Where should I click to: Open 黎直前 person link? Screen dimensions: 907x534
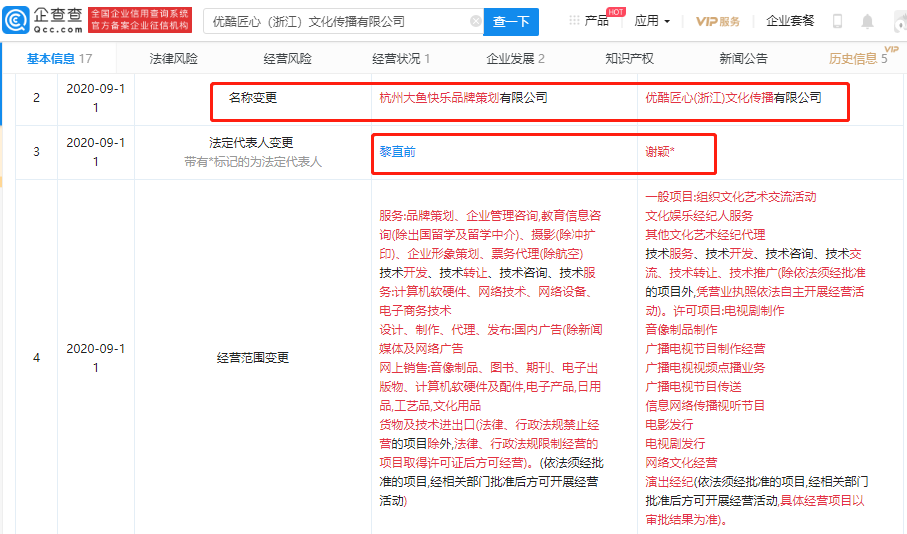[x=397, y=152]
